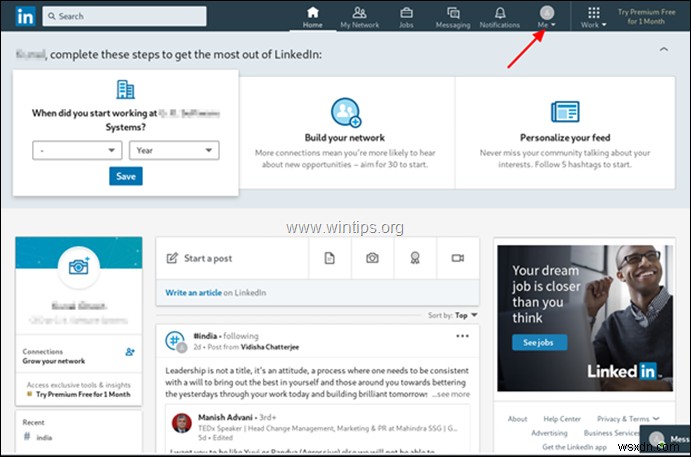This screenshot has height=457, width=691.
Task: Open the Work apps grid dropdown
Action: 593,17
